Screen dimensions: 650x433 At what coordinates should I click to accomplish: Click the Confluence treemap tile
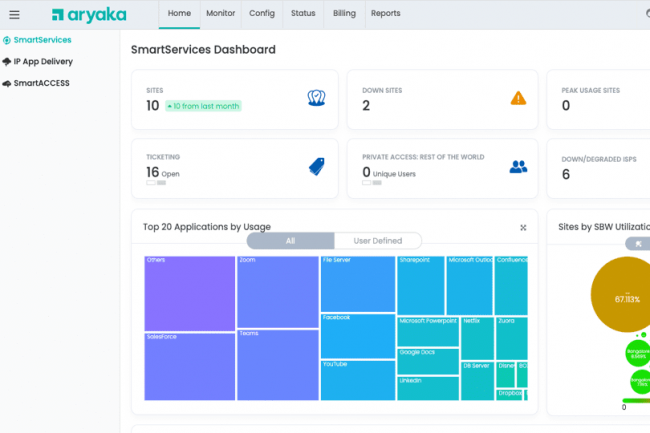[511, 285]
